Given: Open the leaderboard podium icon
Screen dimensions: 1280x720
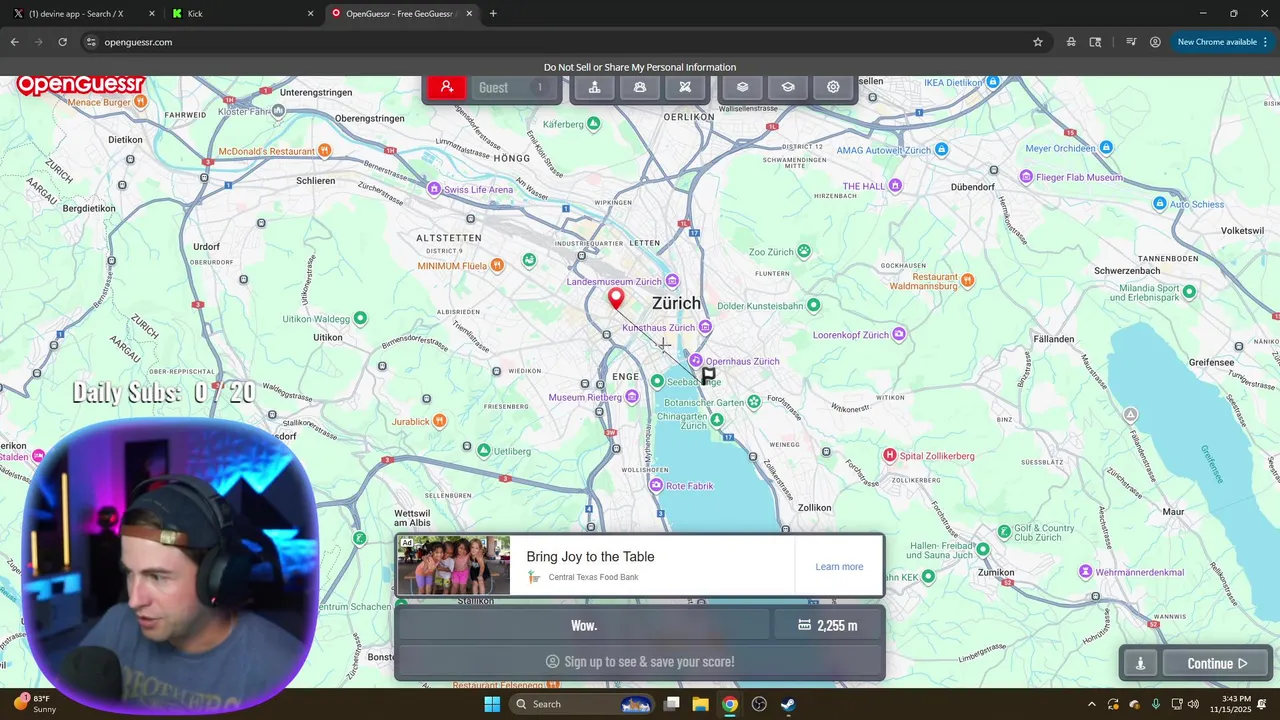Looking at the screenshot, I should (594, 87).
